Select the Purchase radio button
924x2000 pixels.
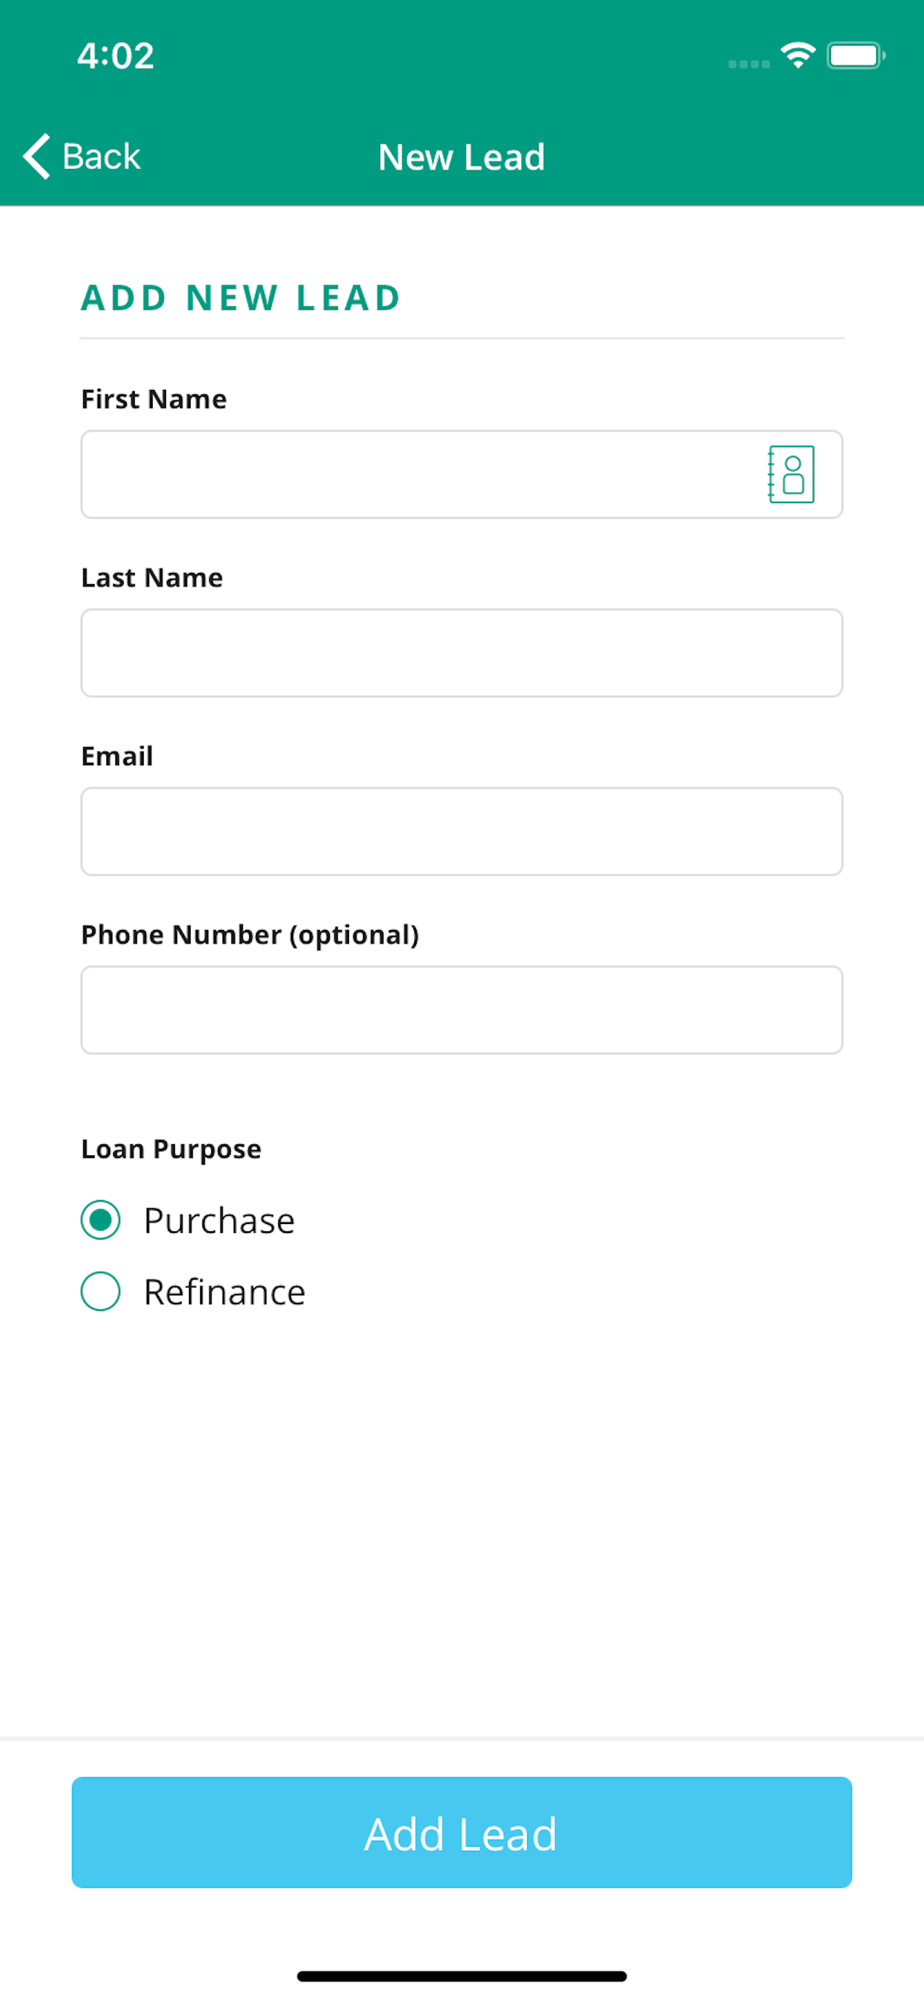101,1220
